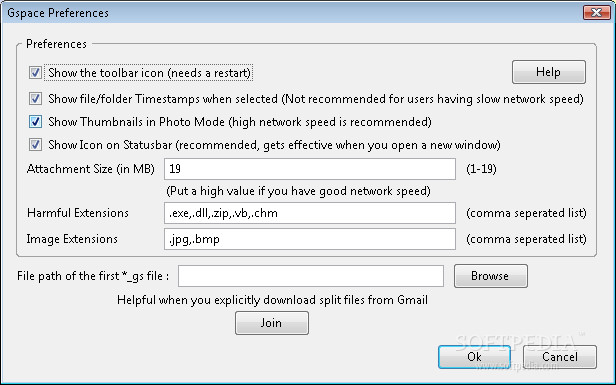
Task: Click the *_gs file path field
Action: [x=311, y=276]
